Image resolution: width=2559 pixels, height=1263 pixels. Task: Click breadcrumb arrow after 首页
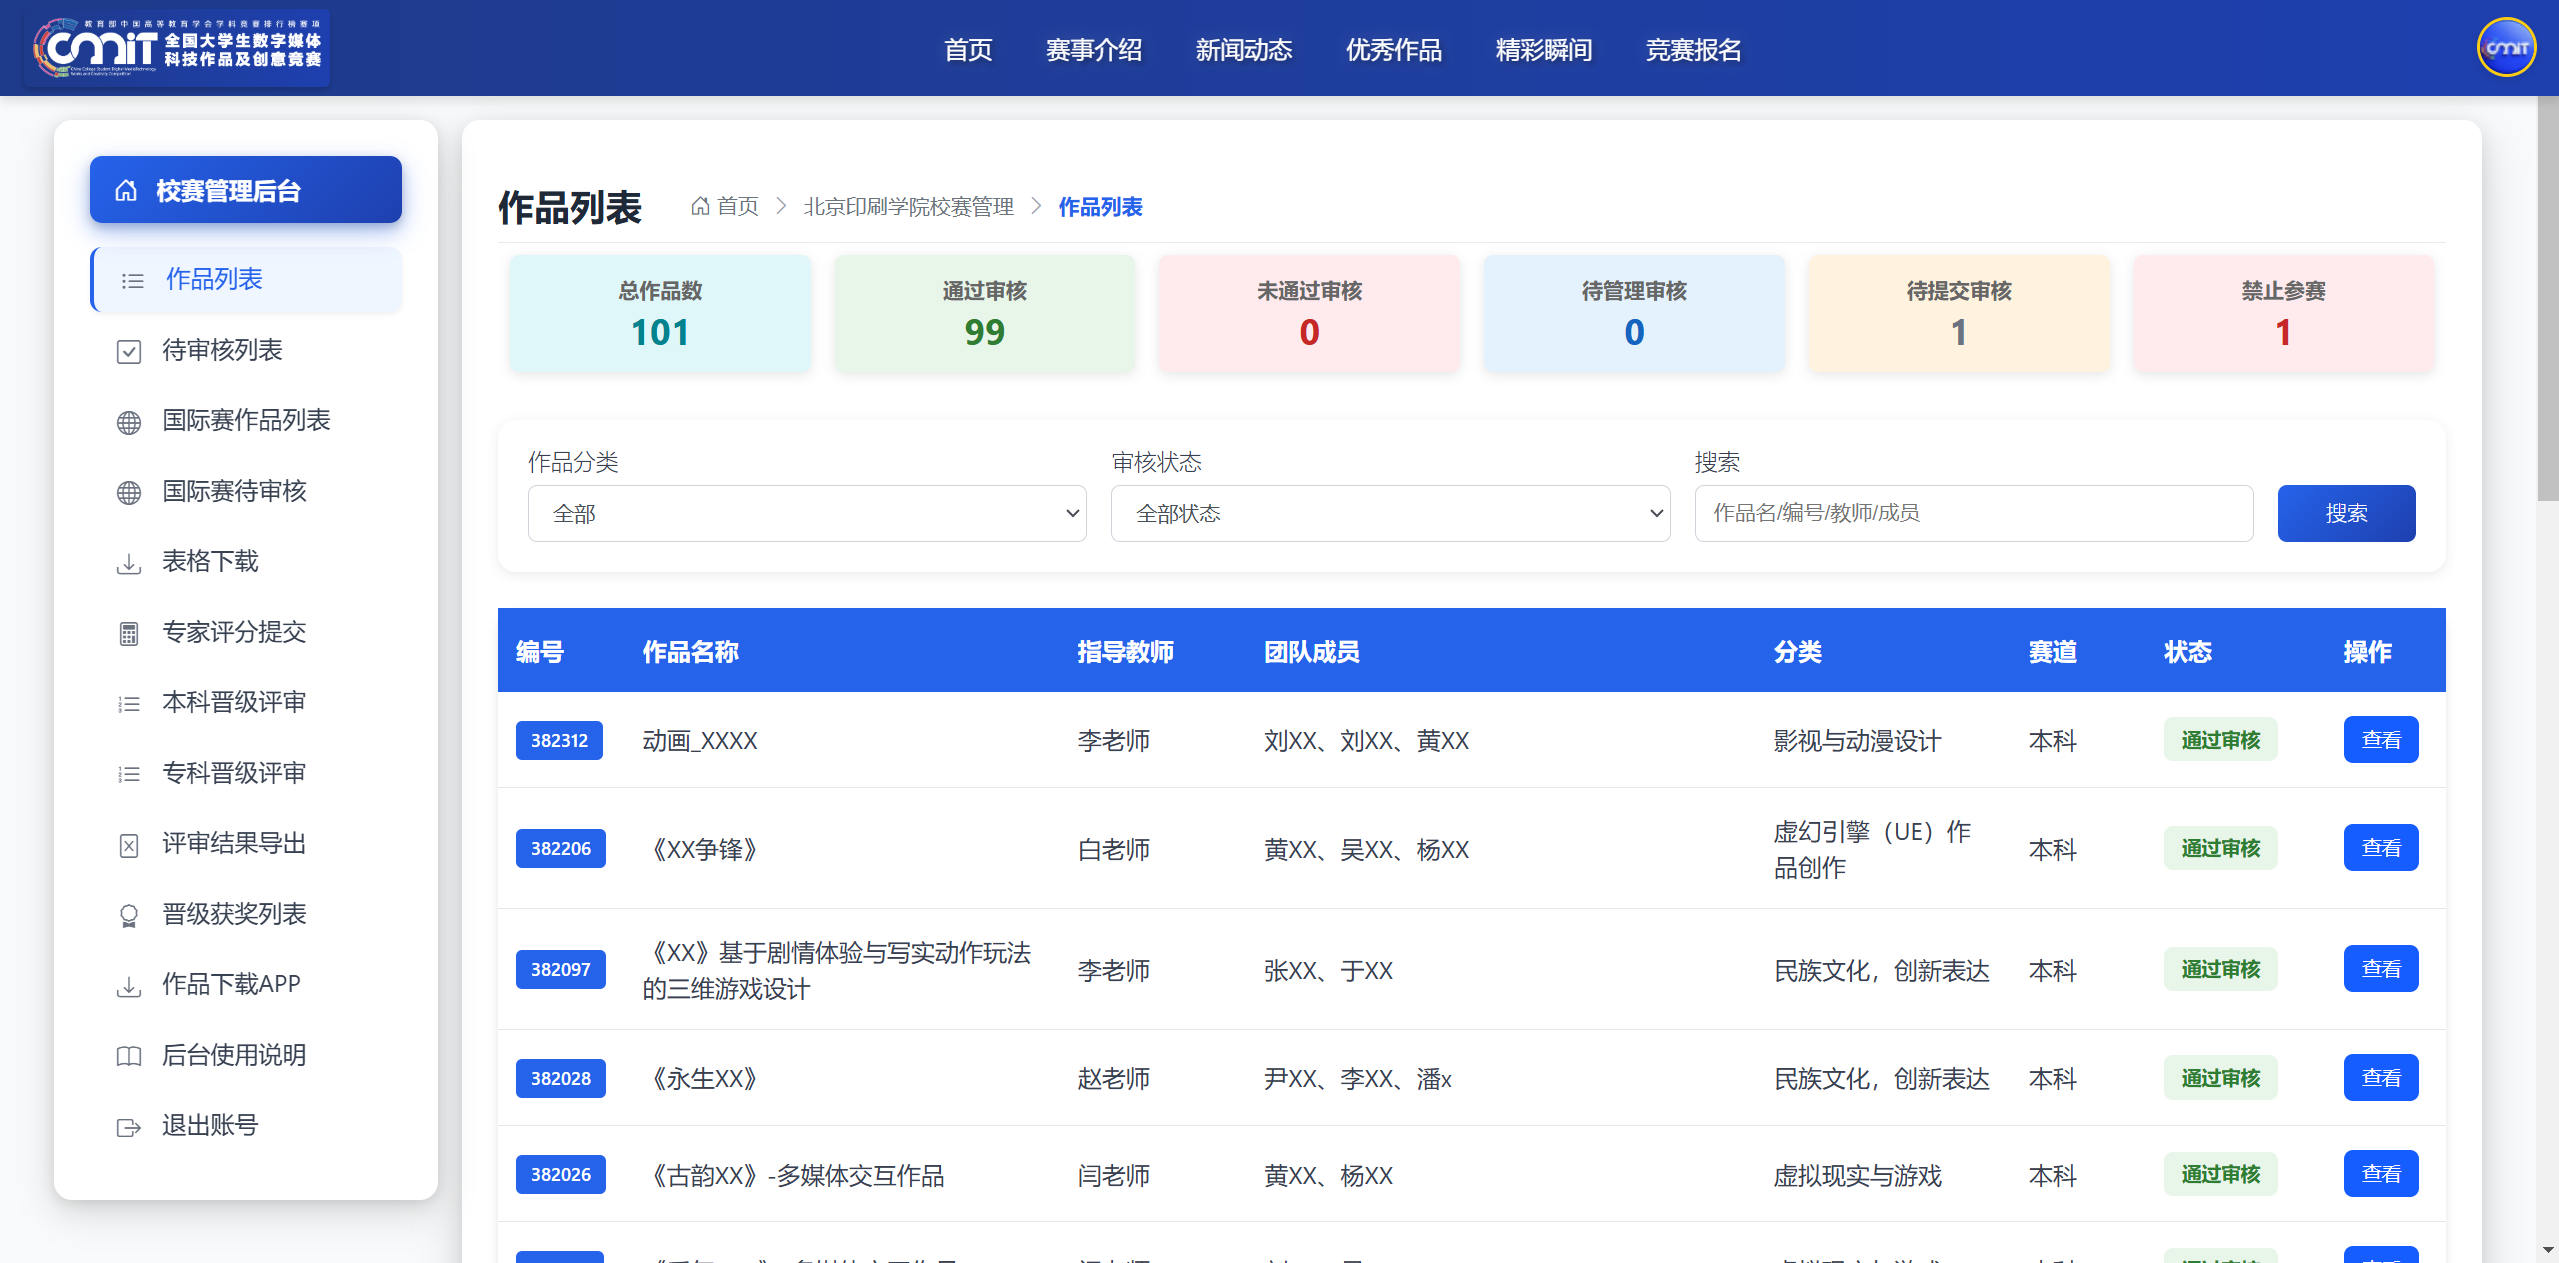[781, 206]
